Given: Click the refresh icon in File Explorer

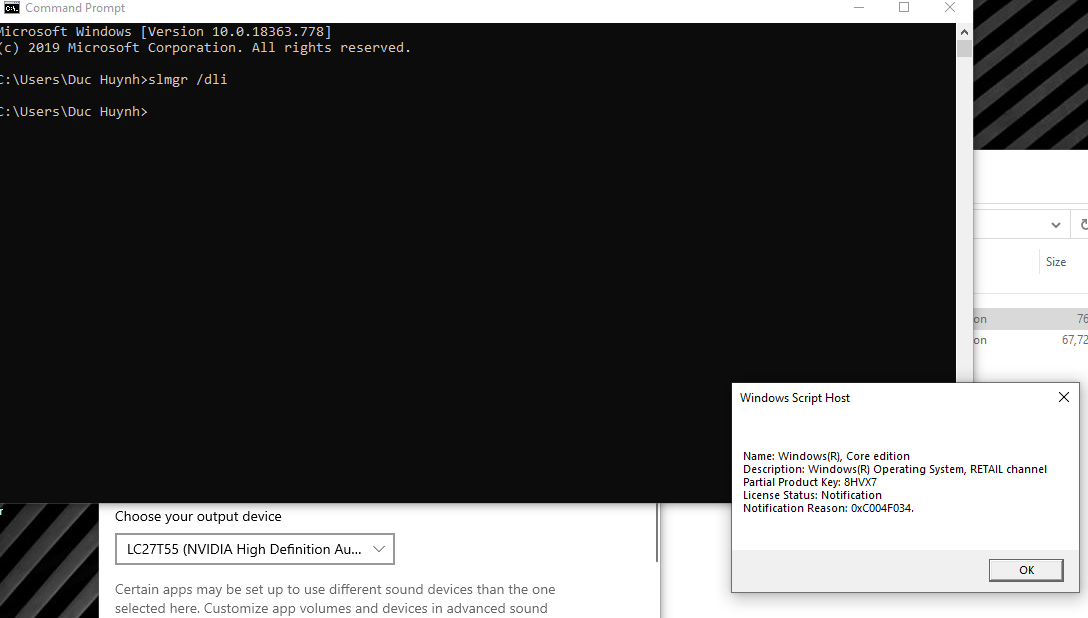Looking at the screenshot, I should click(x=1083, y=225).
